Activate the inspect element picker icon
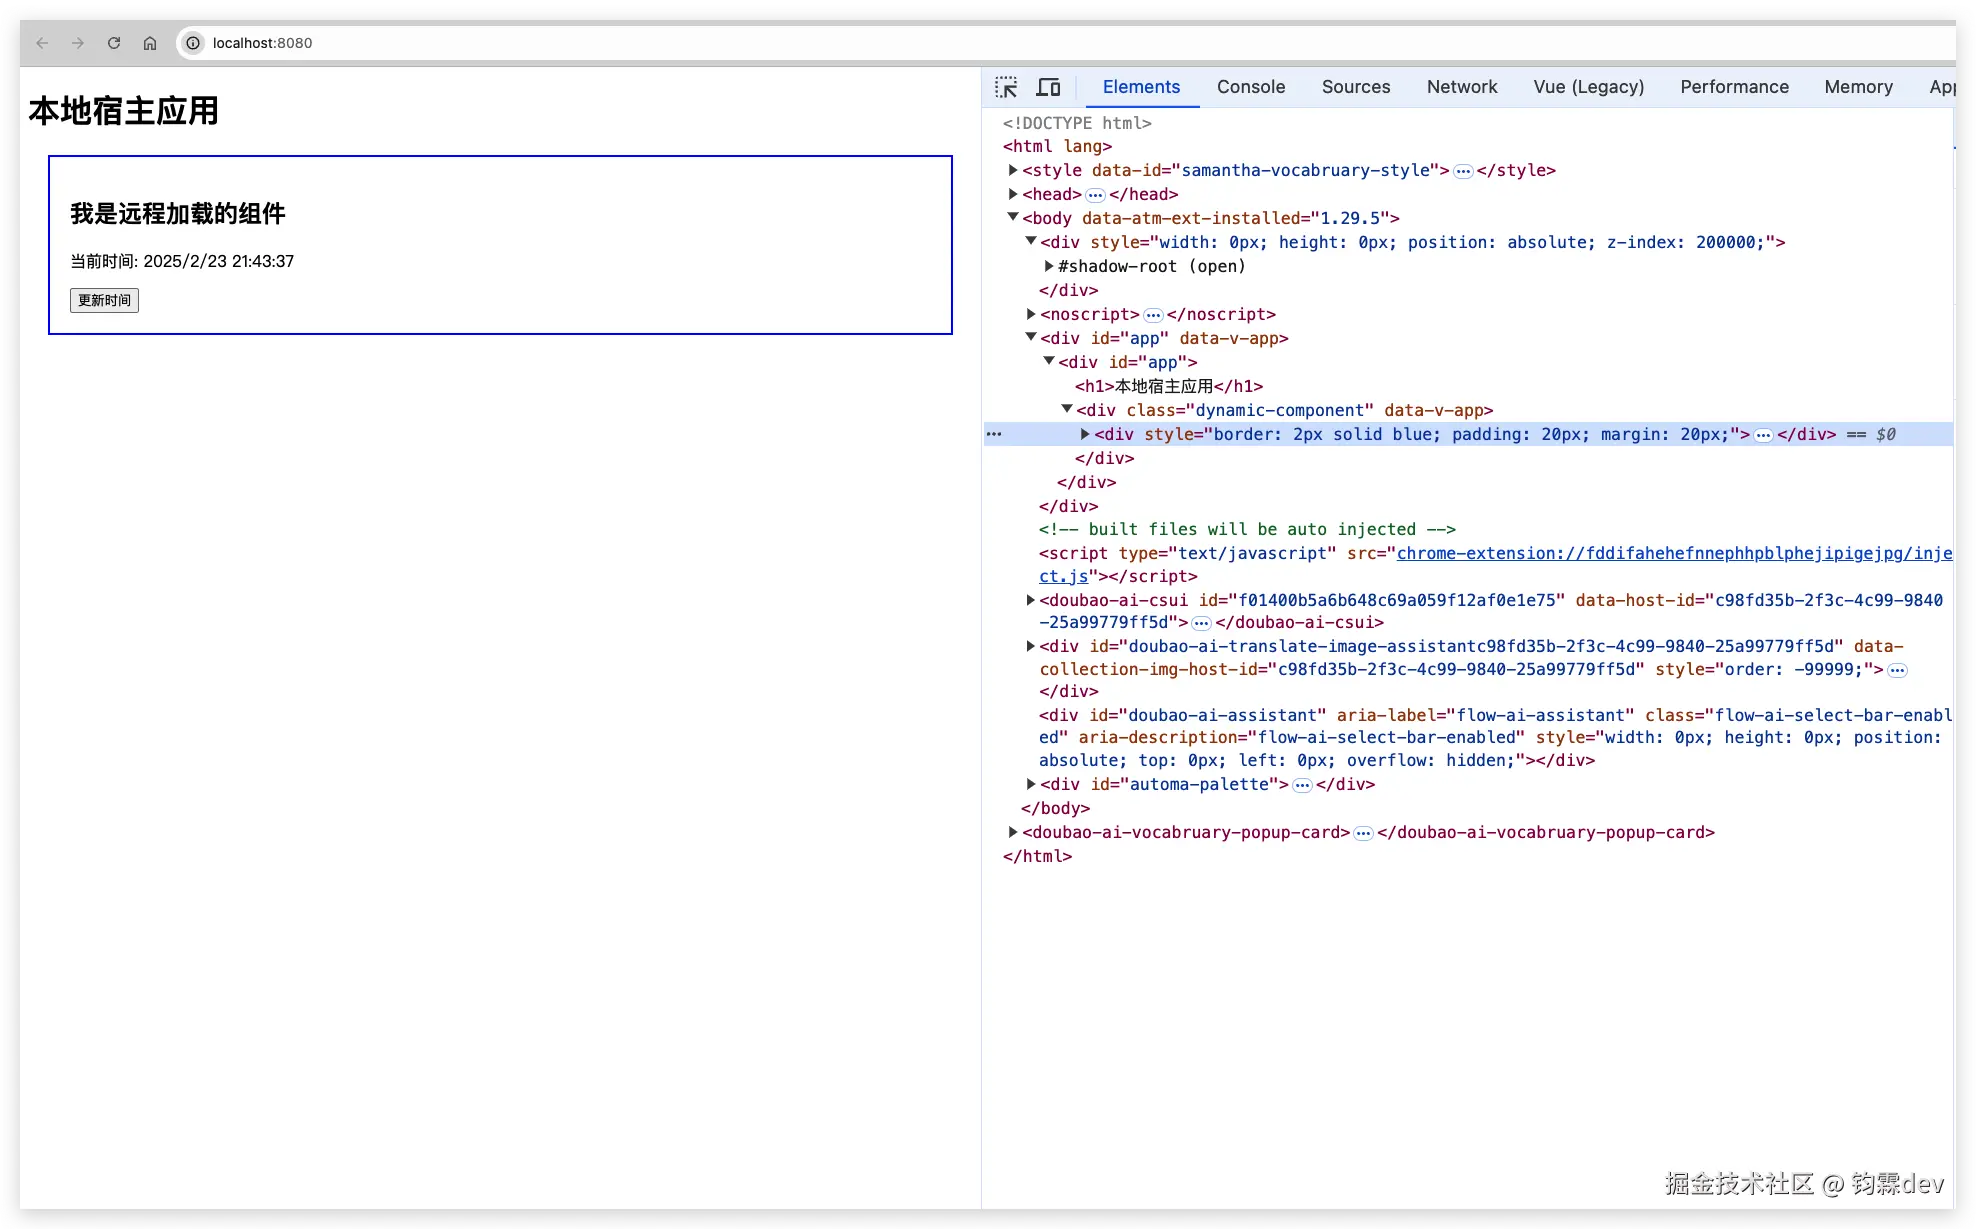The height and width of the screenshot is (1229, 1976). point(1006,87)
